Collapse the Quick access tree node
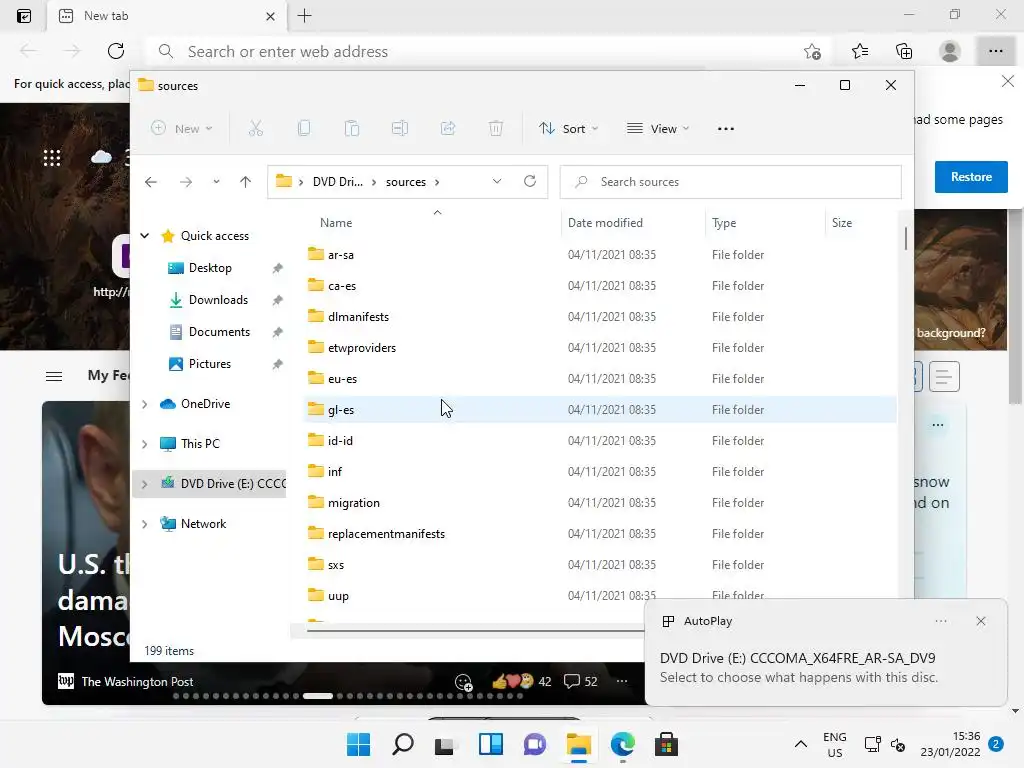This screenshot has width=1024, height=768. point(145,236)
